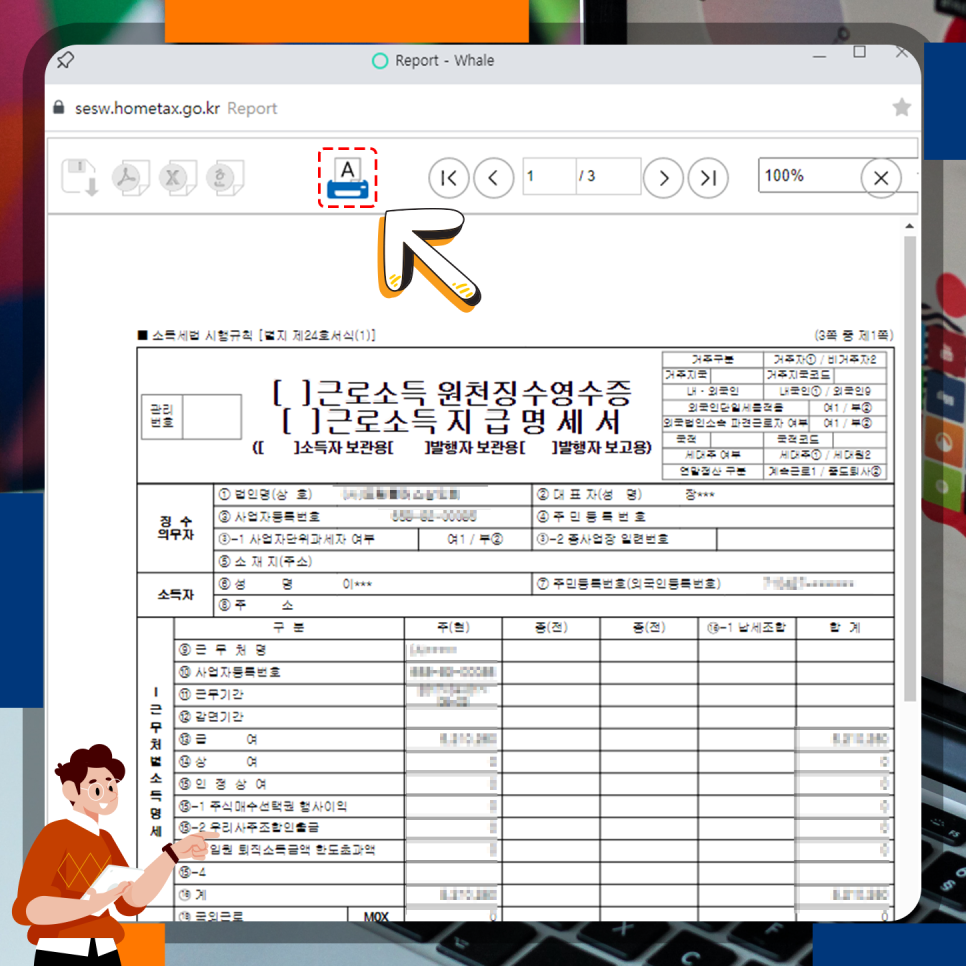Click the 세대주 여부 cell

[712, 455]
